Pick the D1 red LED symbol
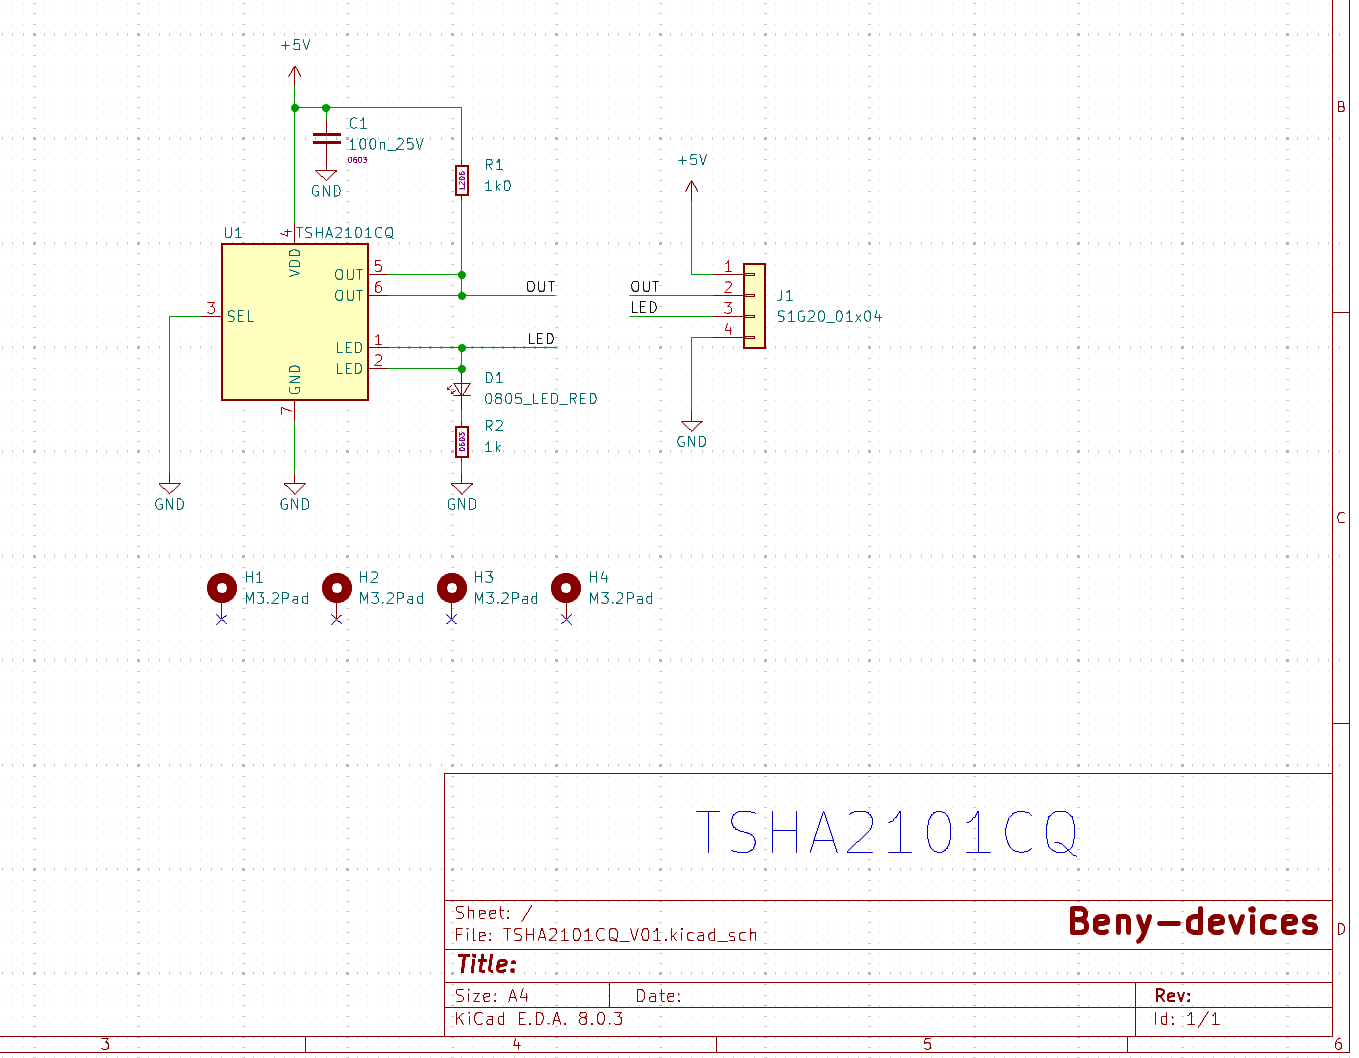 pos(461,389)
